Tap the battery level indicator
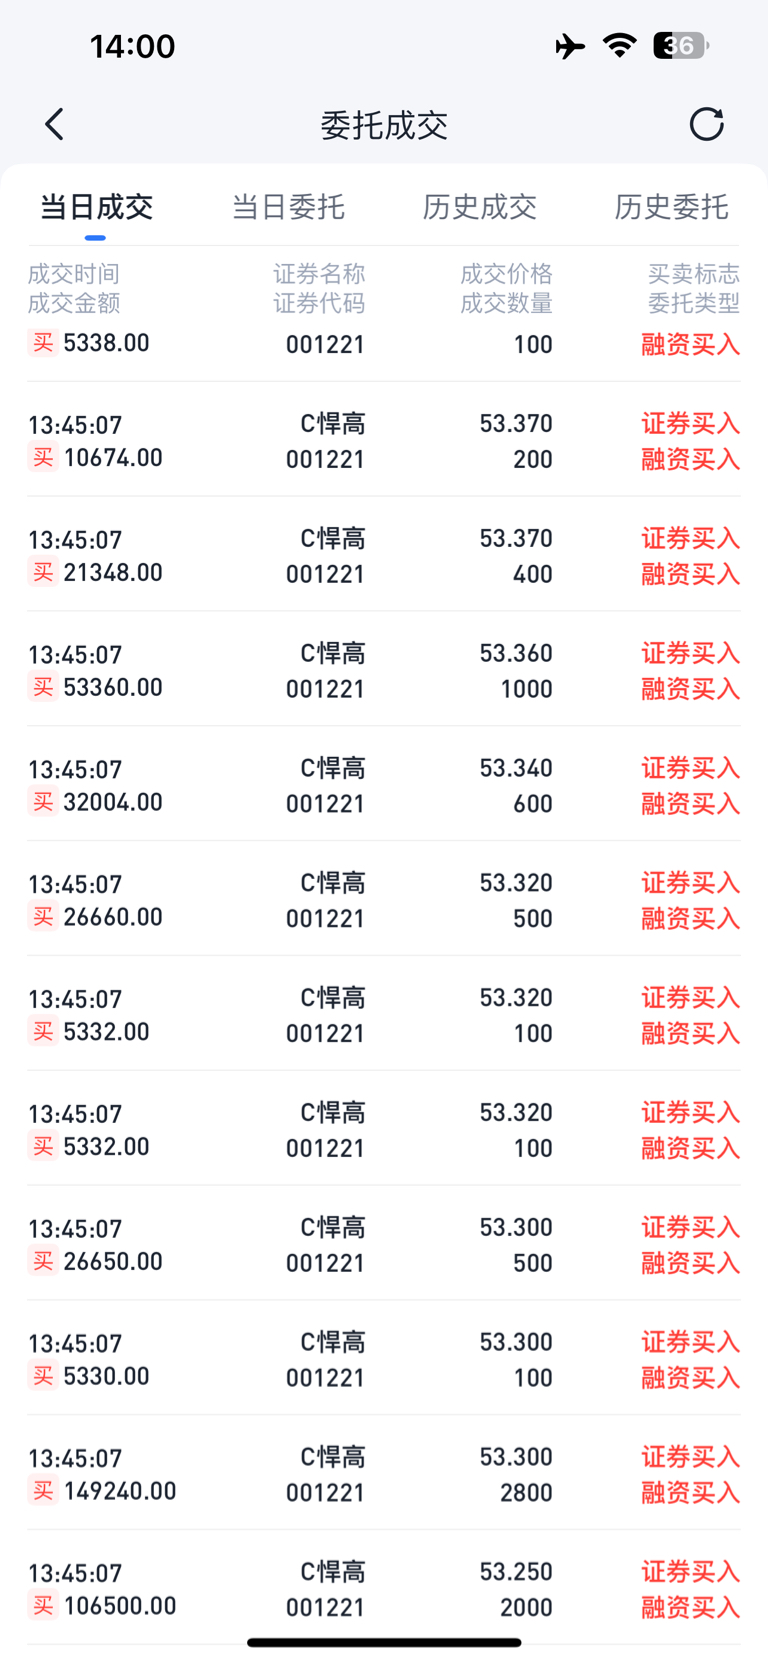The height and width of the screenshot is (1662, 768). click(681, 45)
